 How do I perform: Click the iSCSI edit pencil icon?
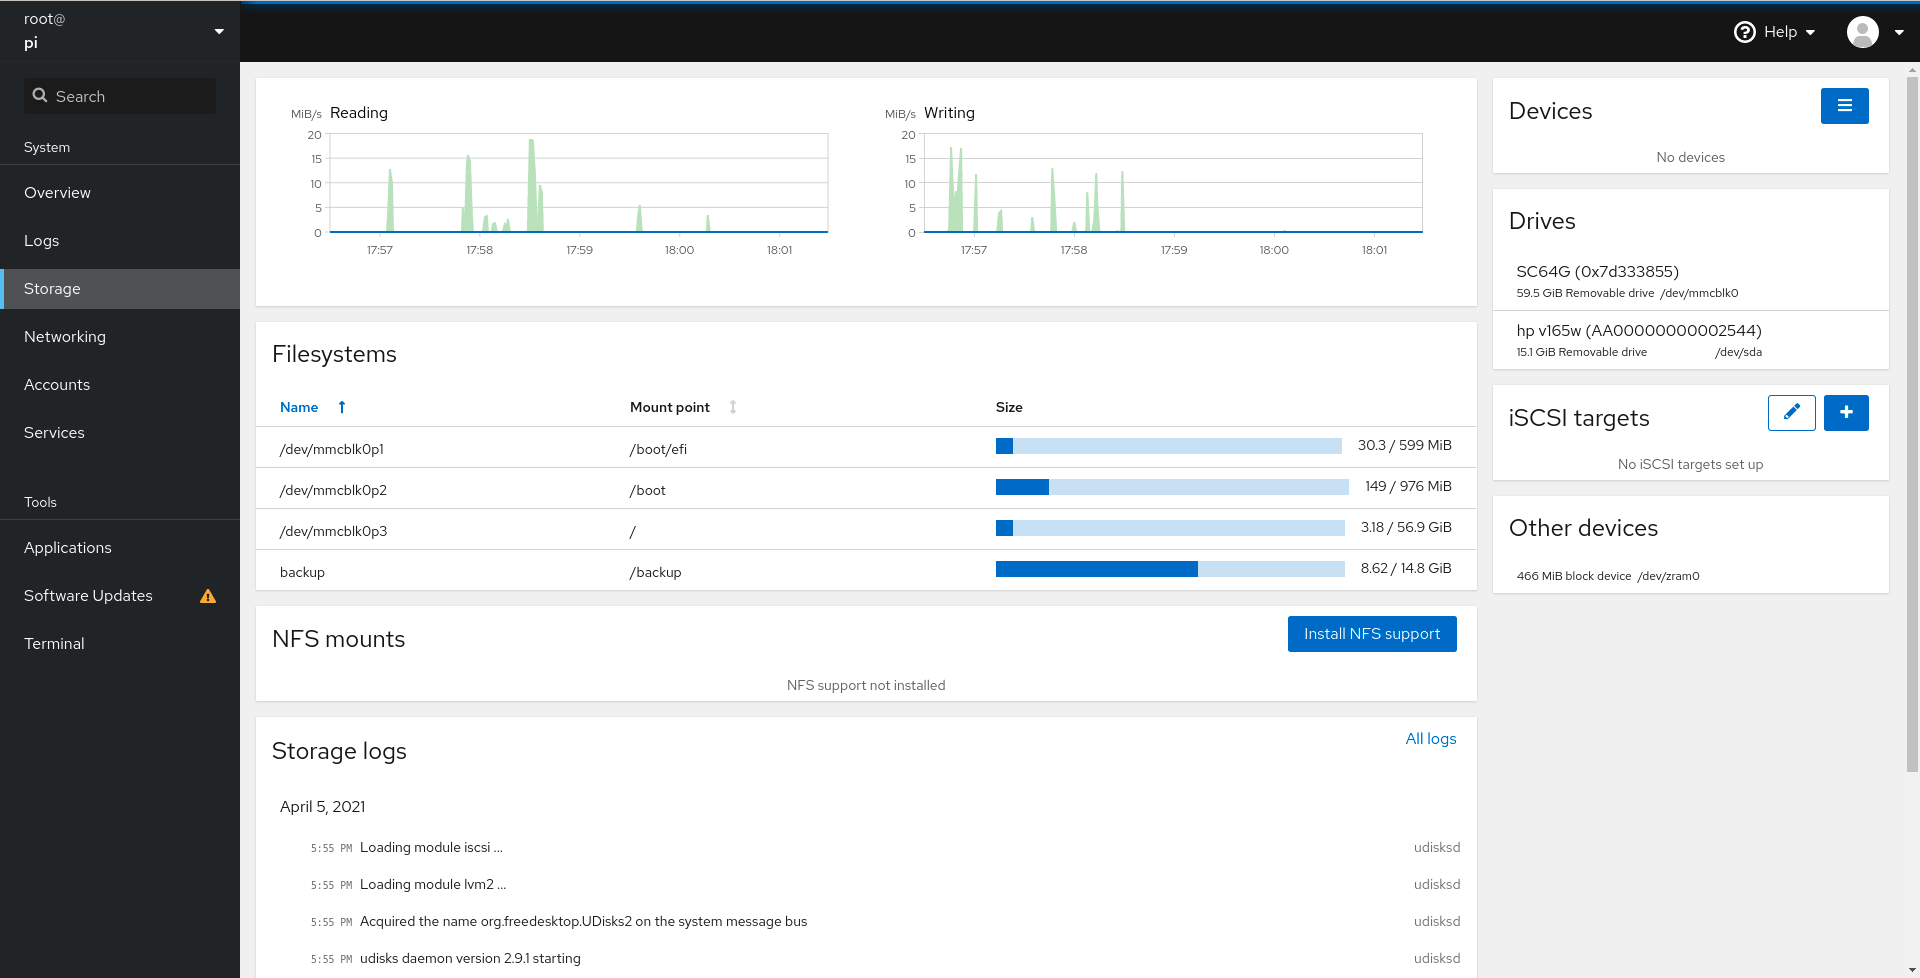1791,412
